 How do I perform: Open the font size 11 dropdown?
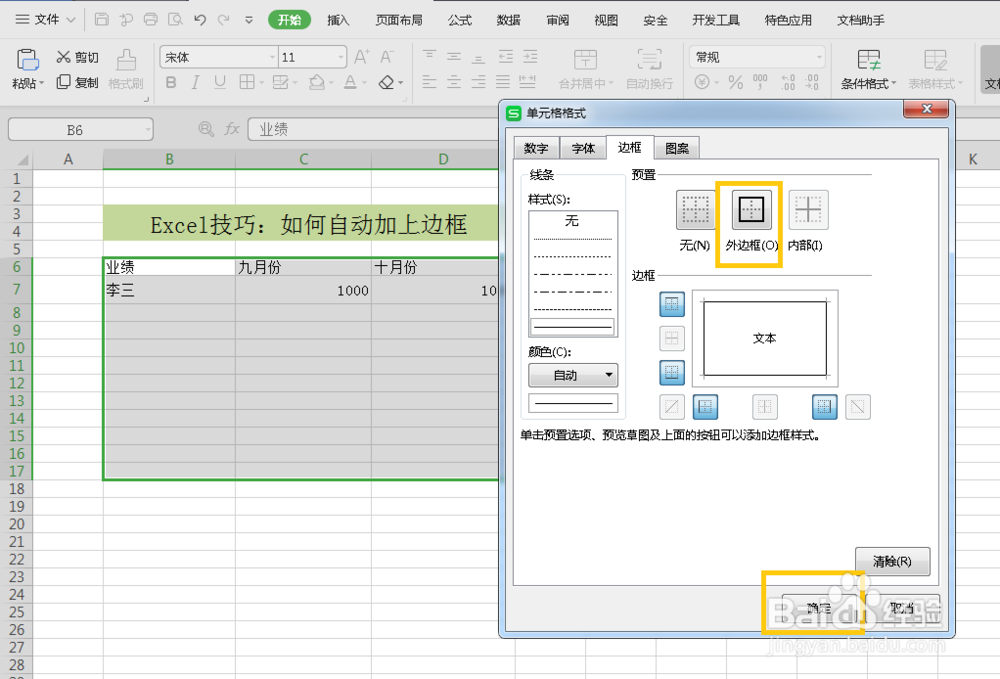point(341,57)
